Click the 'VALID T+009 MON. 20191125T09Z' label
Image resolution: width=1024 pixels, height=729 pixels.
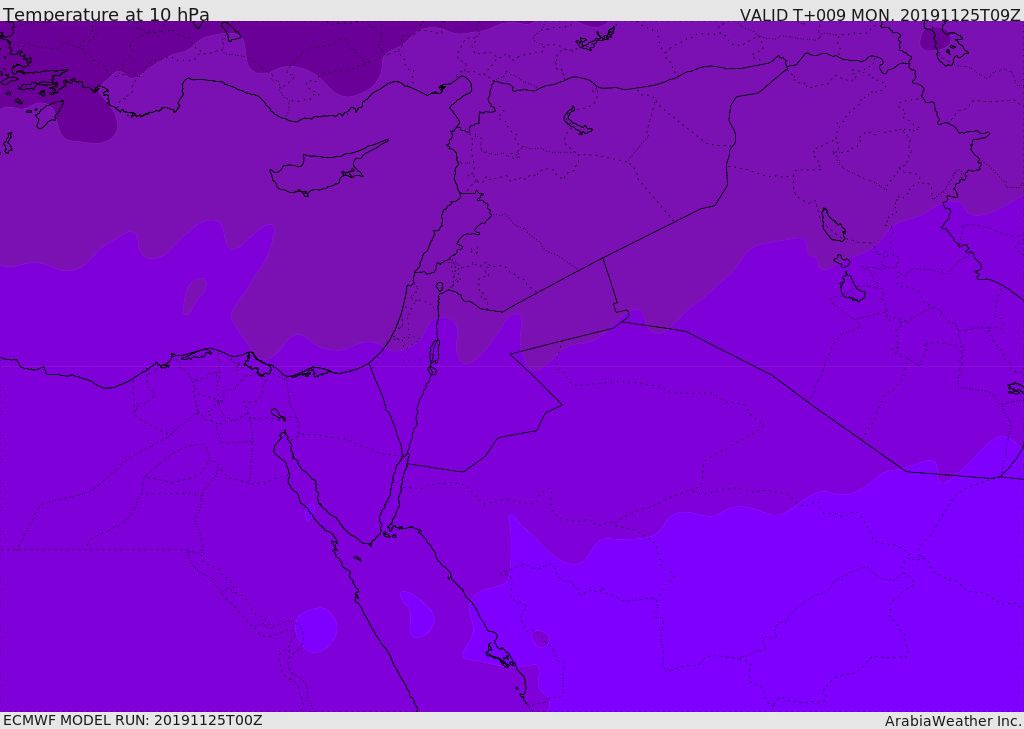point(880,15)
